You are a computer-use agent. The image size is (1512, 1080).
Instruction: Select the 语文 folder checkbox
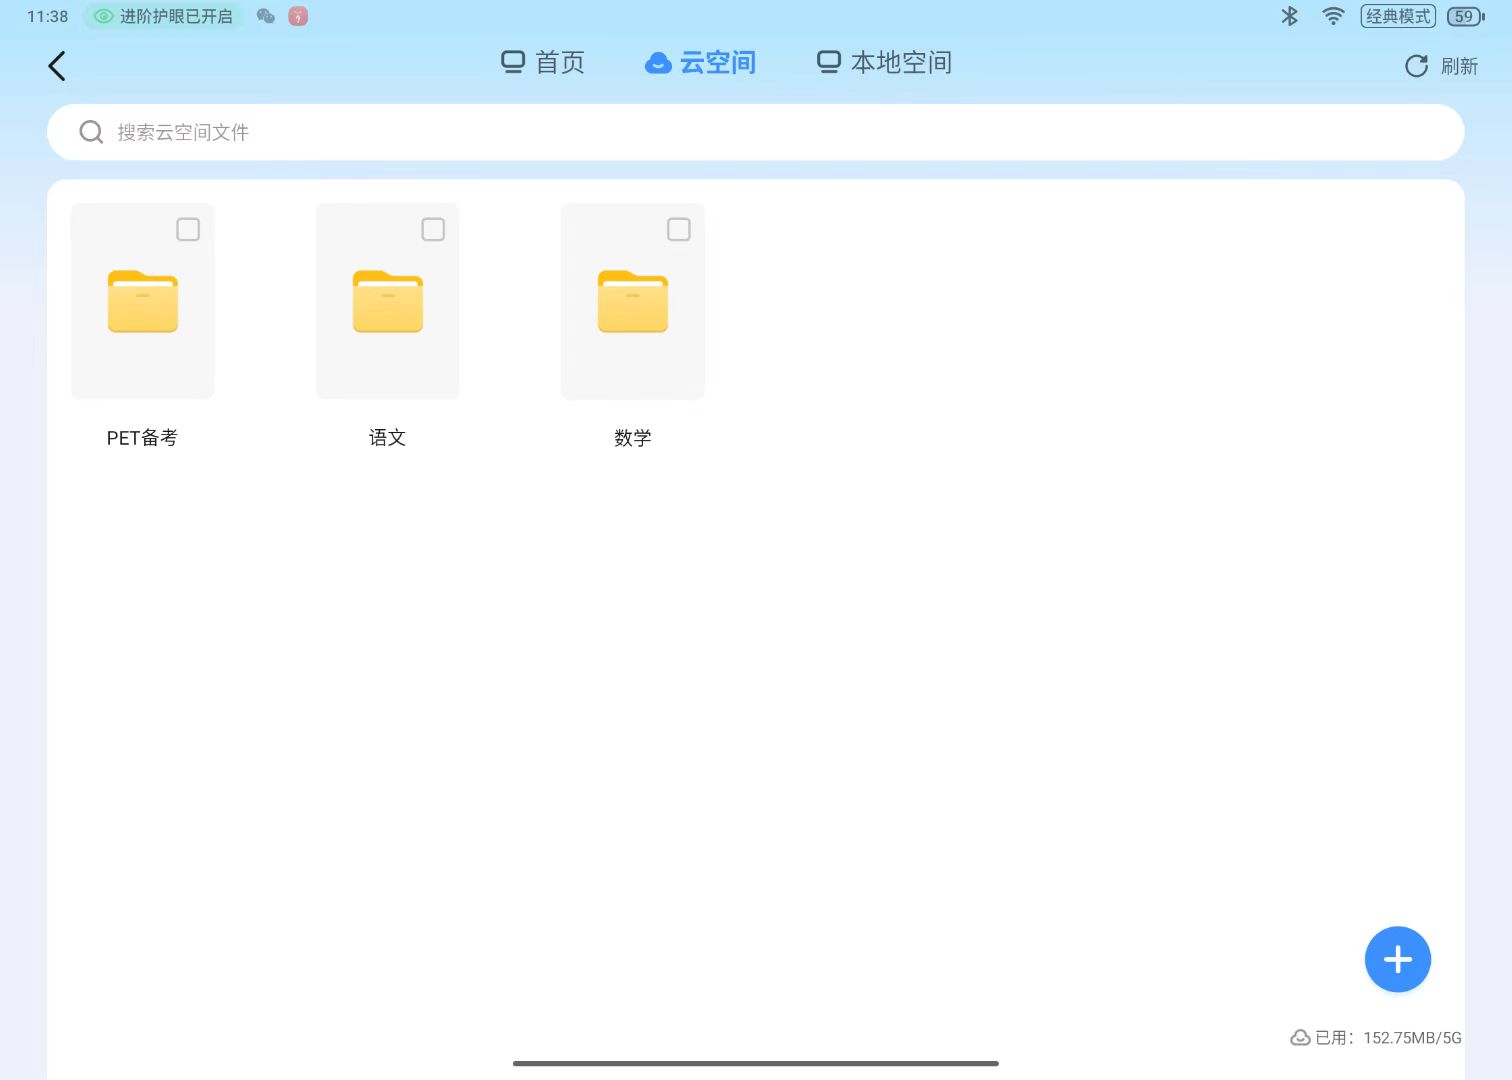click(433, 229)
